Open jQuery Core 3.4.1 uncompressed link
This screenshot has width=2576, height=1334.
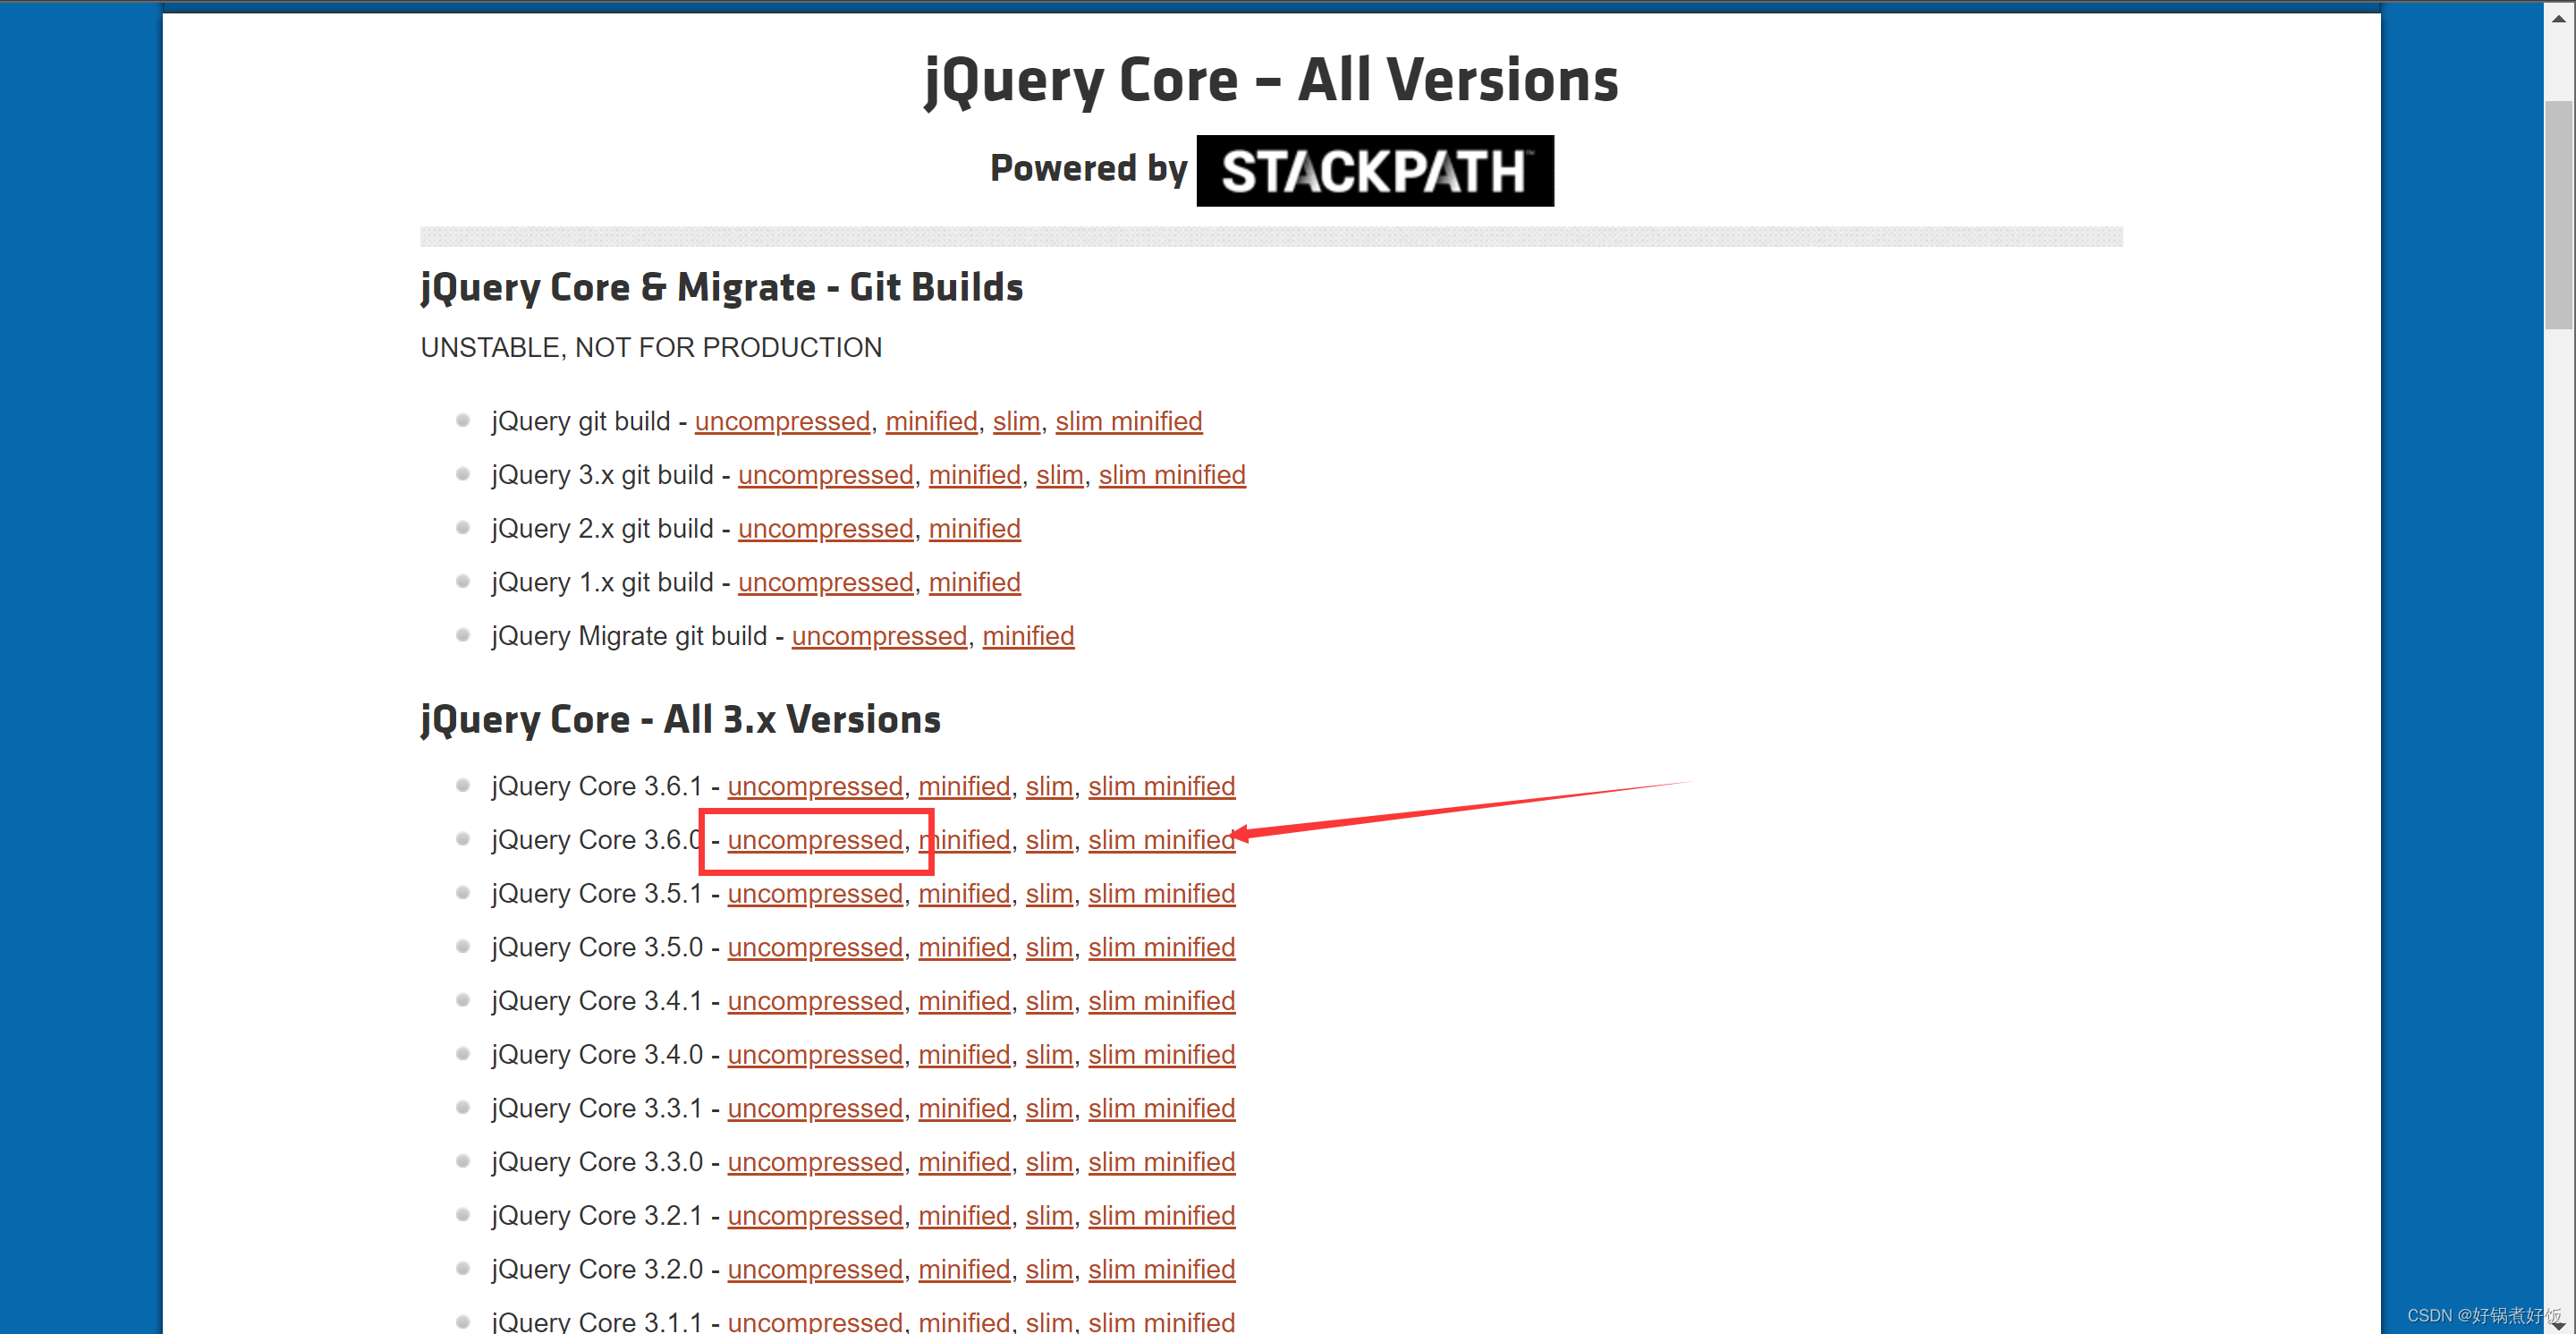click(x=814, y=1001)
